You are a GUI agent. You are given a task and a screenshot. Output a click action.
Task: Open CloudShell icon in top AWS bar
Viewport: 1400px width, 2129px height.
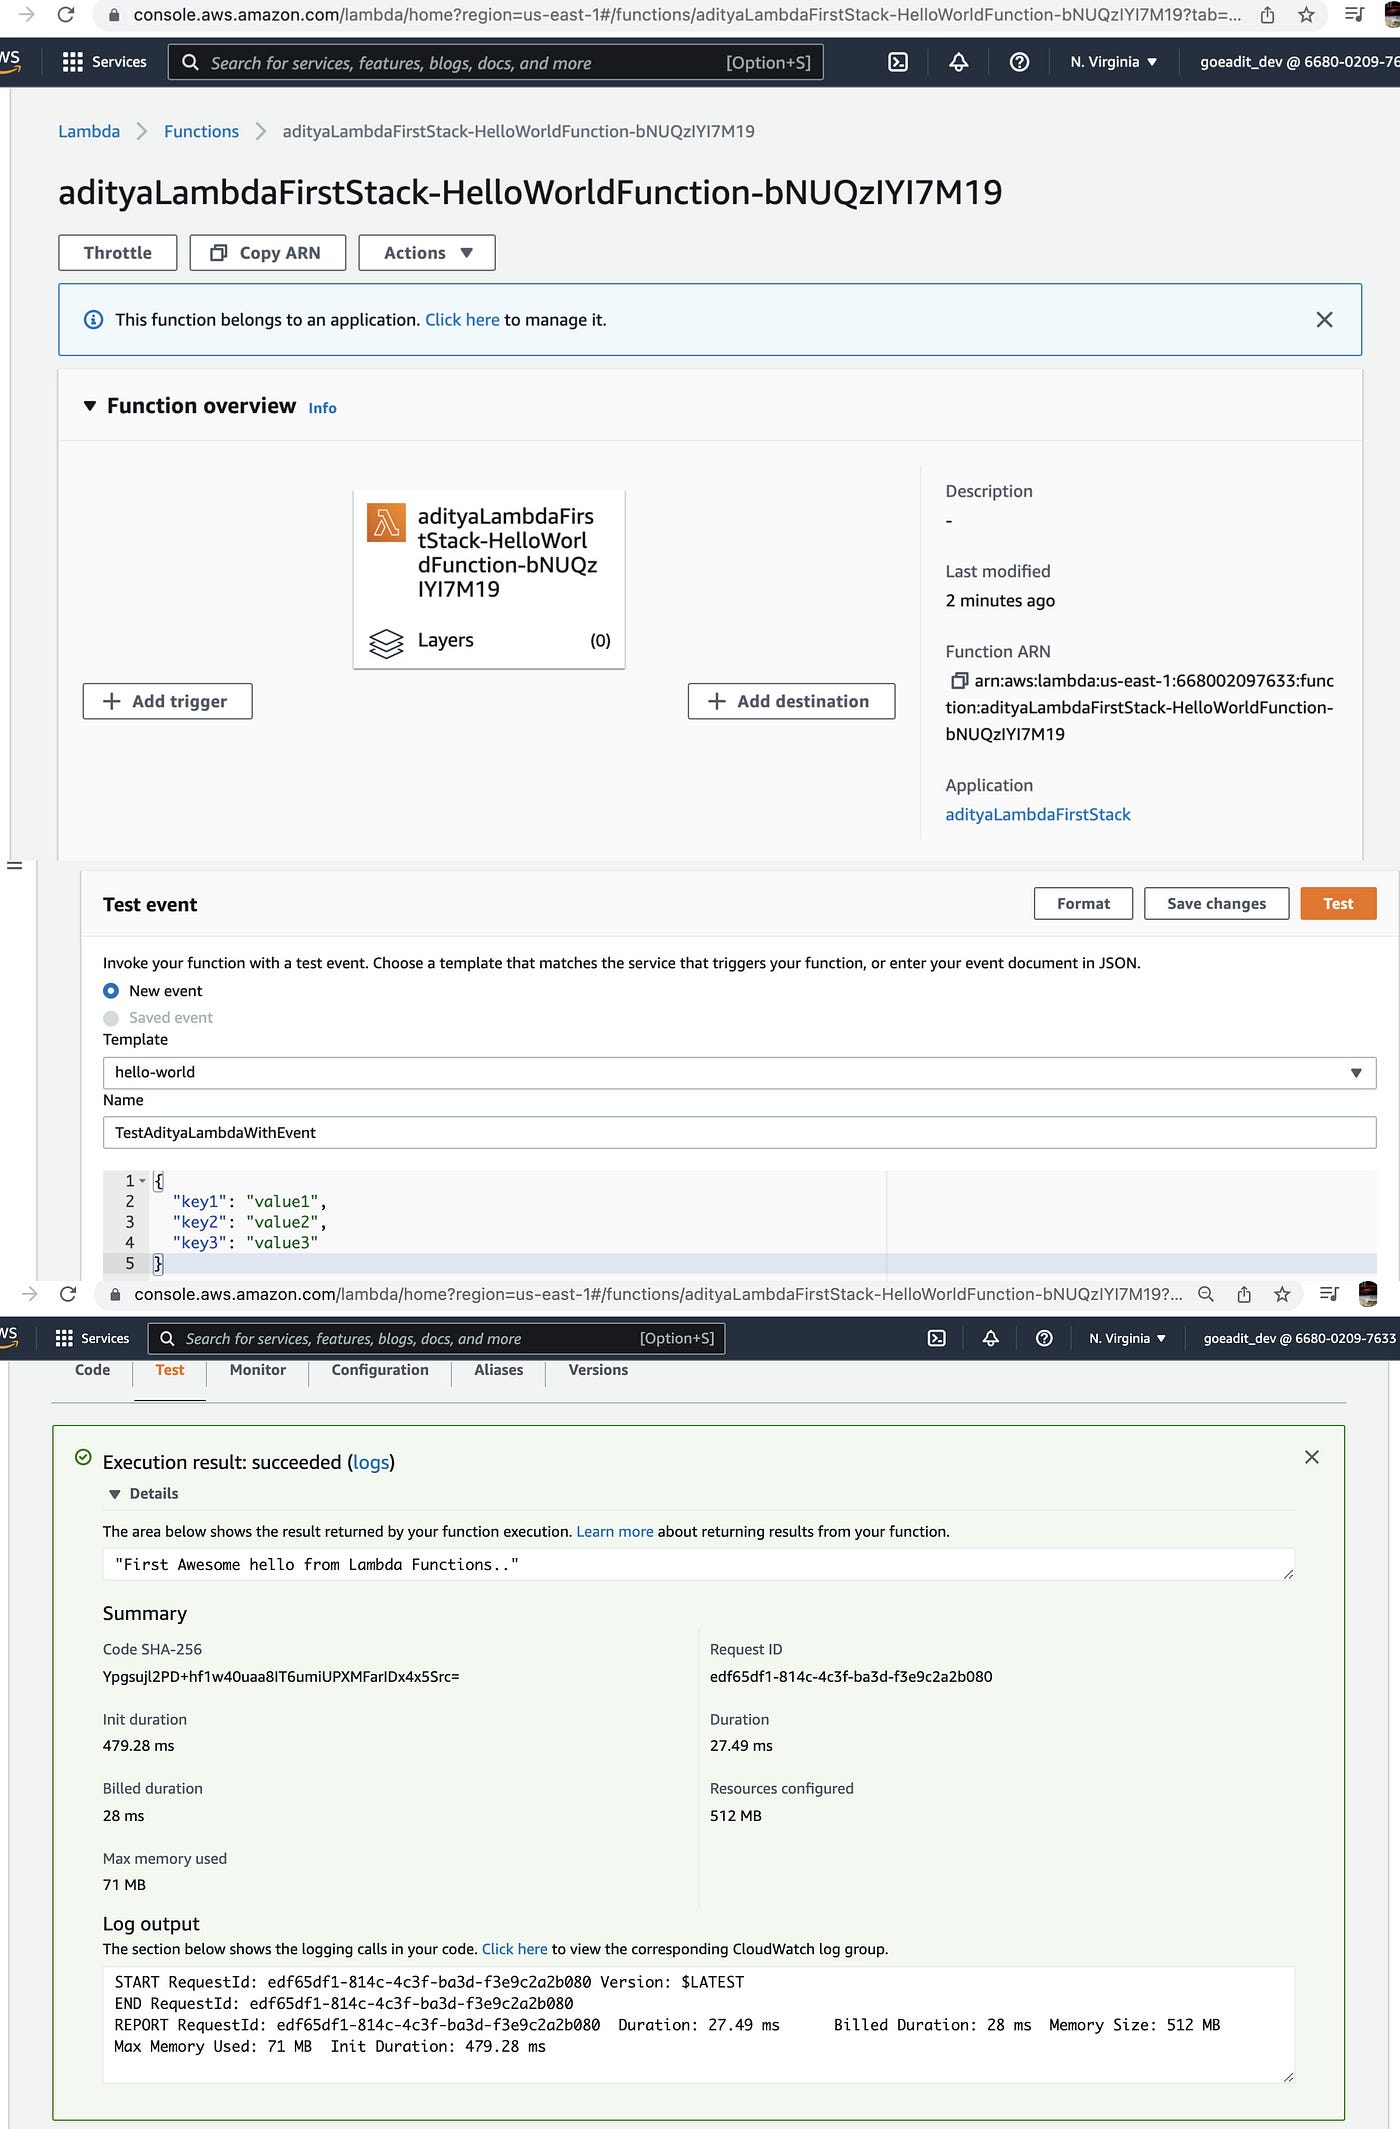coord(898,62)
